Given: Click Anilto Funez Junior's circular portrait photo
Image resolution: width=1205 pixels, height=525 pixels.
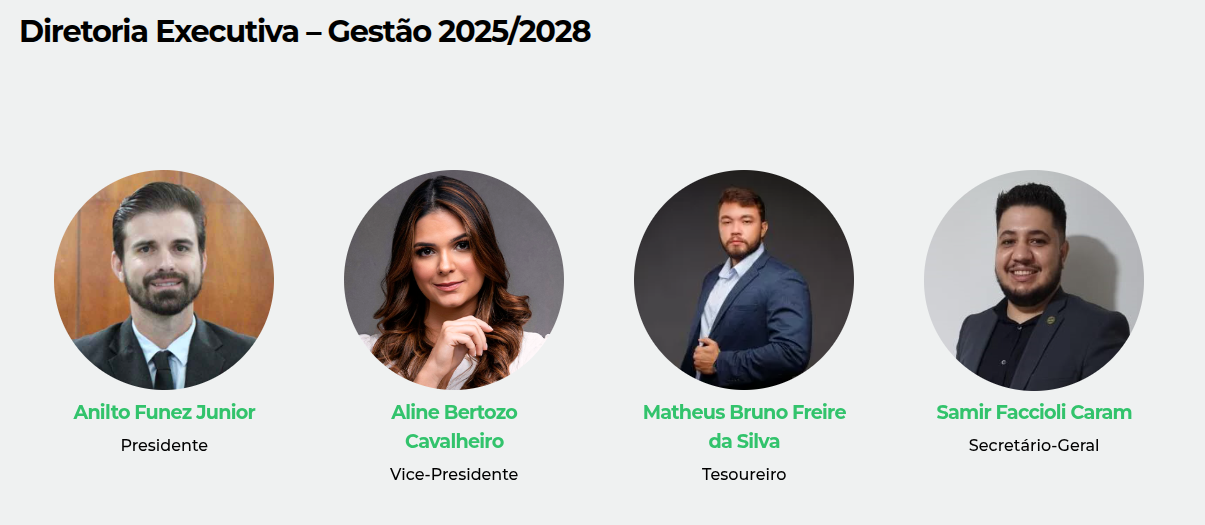Looking at the screenshot, I should pyautogui.click(x=164, y=280).
